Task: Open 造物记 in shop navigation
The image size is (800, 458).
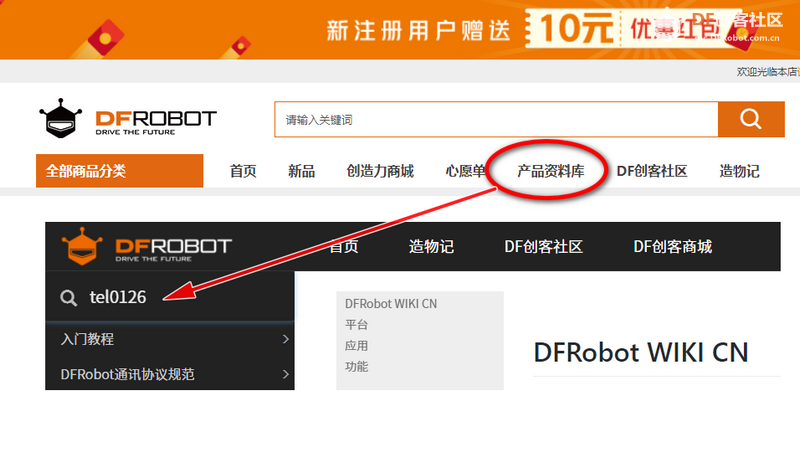Action: [739, 171]
